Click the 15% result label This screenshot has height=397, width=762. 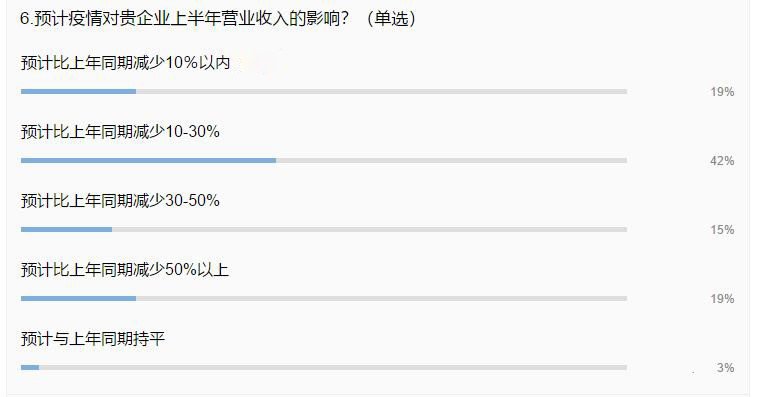coord(722,230)
